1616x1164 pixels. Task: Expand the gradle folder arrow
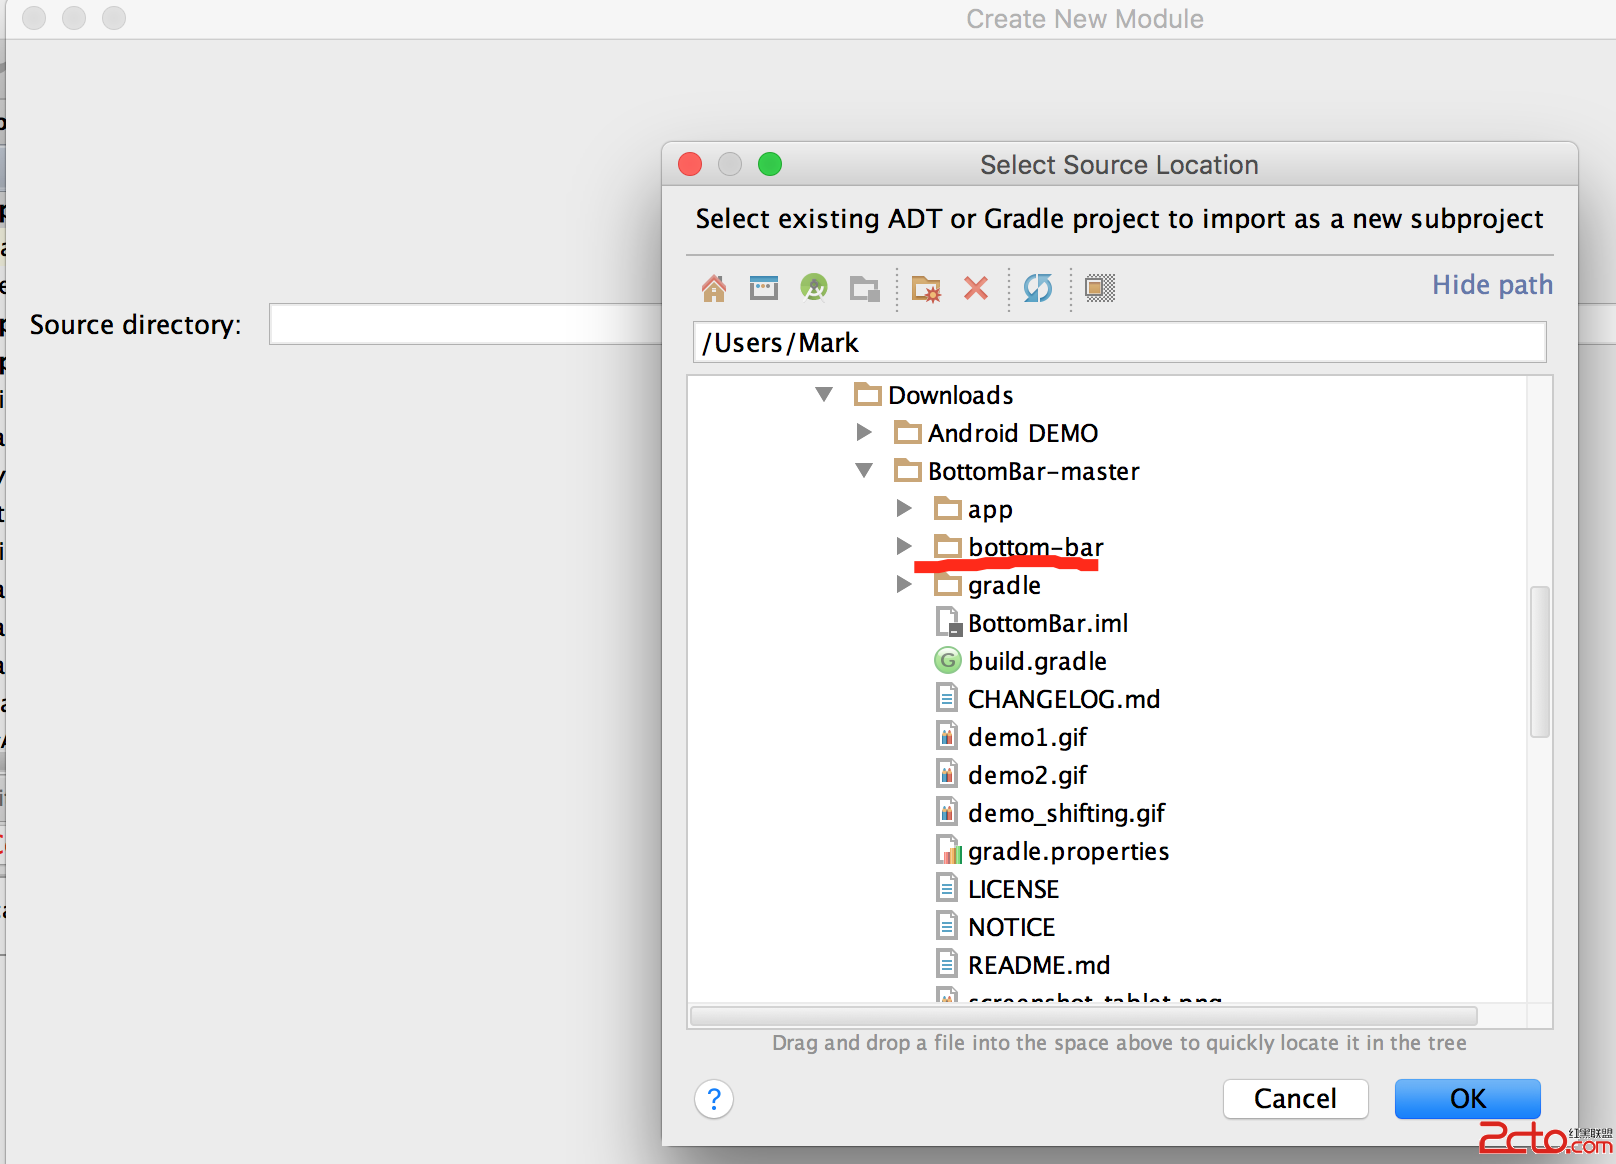pos(904,584)
